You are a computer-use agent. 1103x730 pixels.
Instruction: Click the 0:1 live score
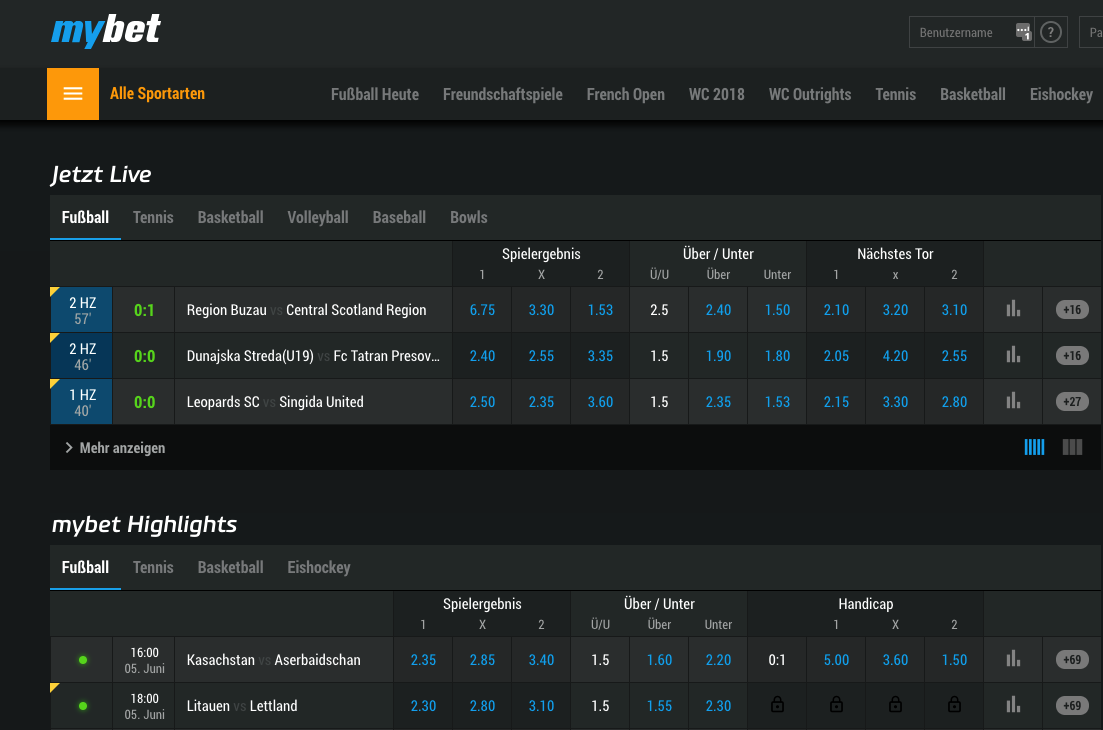(144, 310)
